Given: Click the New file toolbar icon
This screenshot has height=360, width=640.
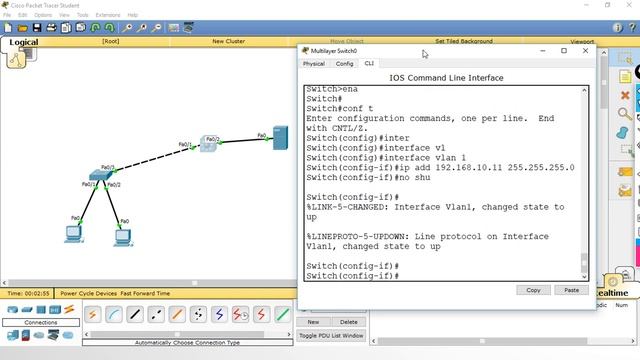Looking at the screenshot, I should 8,28.
